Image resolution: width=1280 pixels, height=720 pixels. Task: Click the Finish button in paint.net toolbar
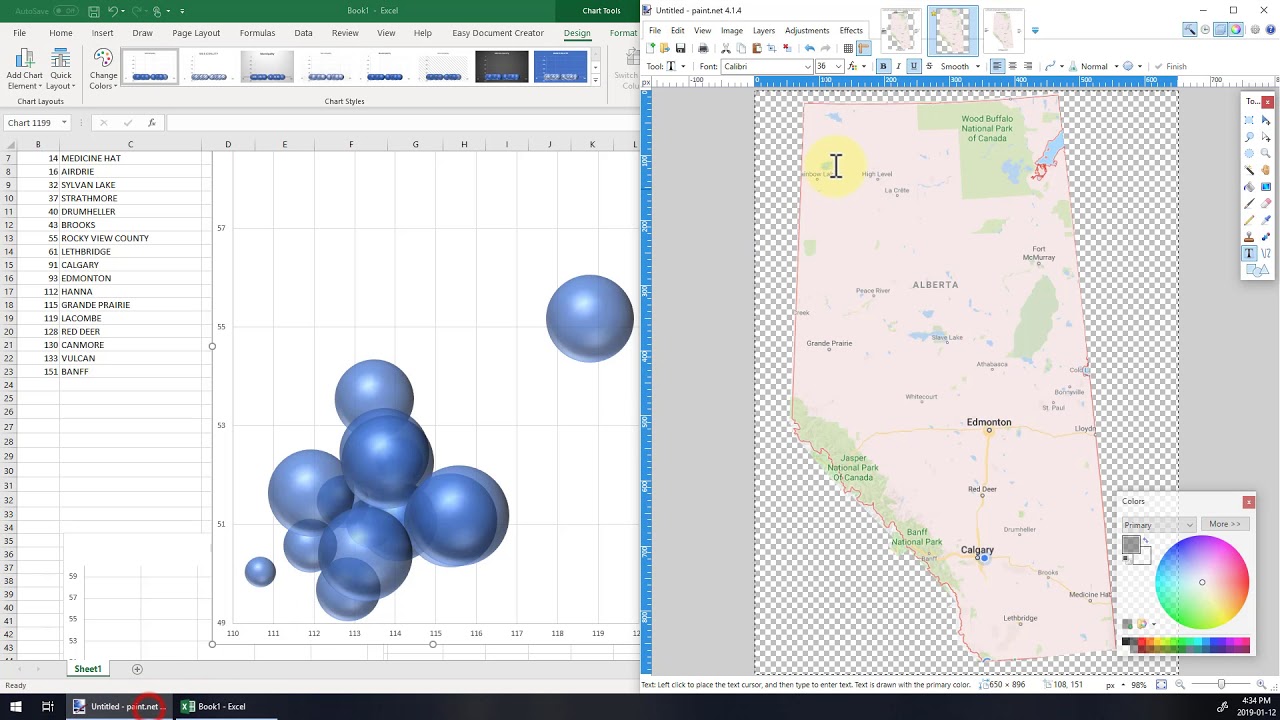click(x=1168, y=66)
